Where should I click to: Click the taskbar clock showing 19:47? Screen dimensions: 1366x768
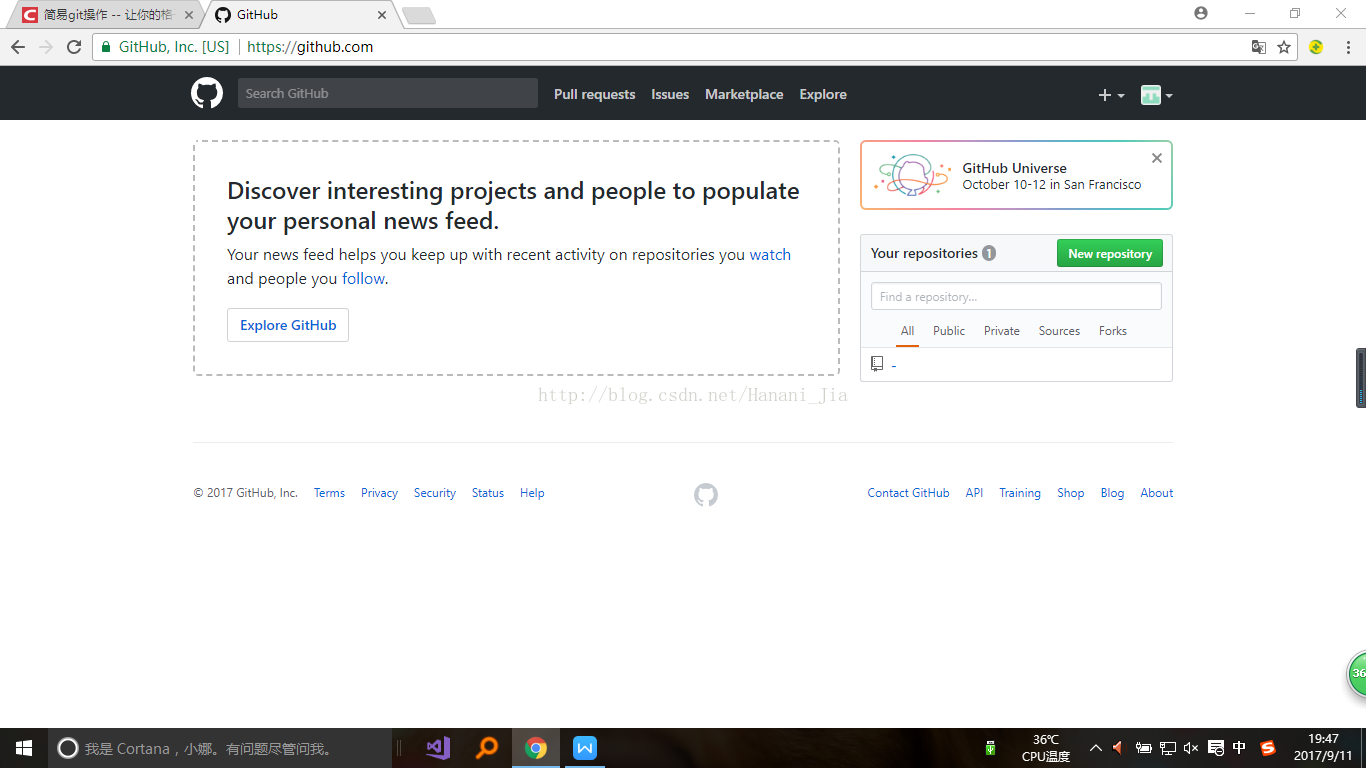(x=1323, y=748)
